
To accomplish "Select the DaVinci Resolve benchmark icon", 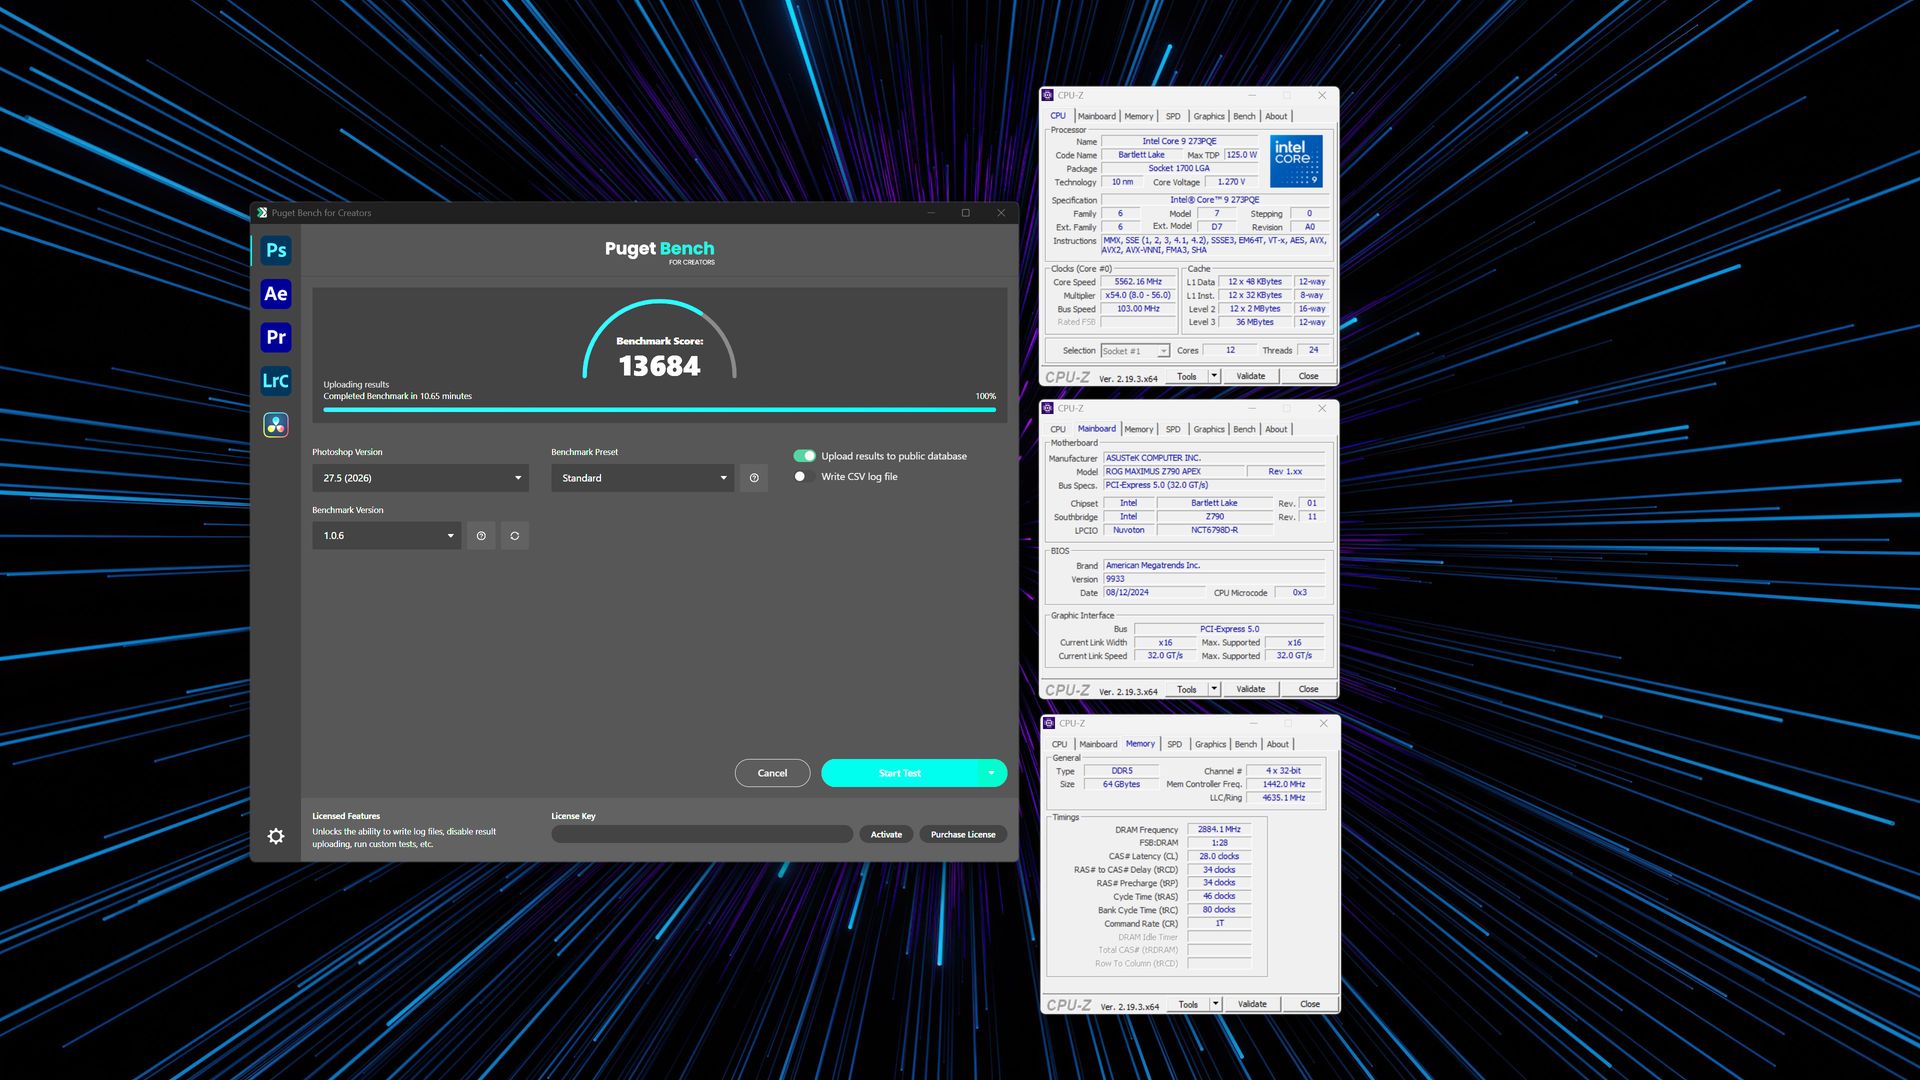I will coord(276,425).
